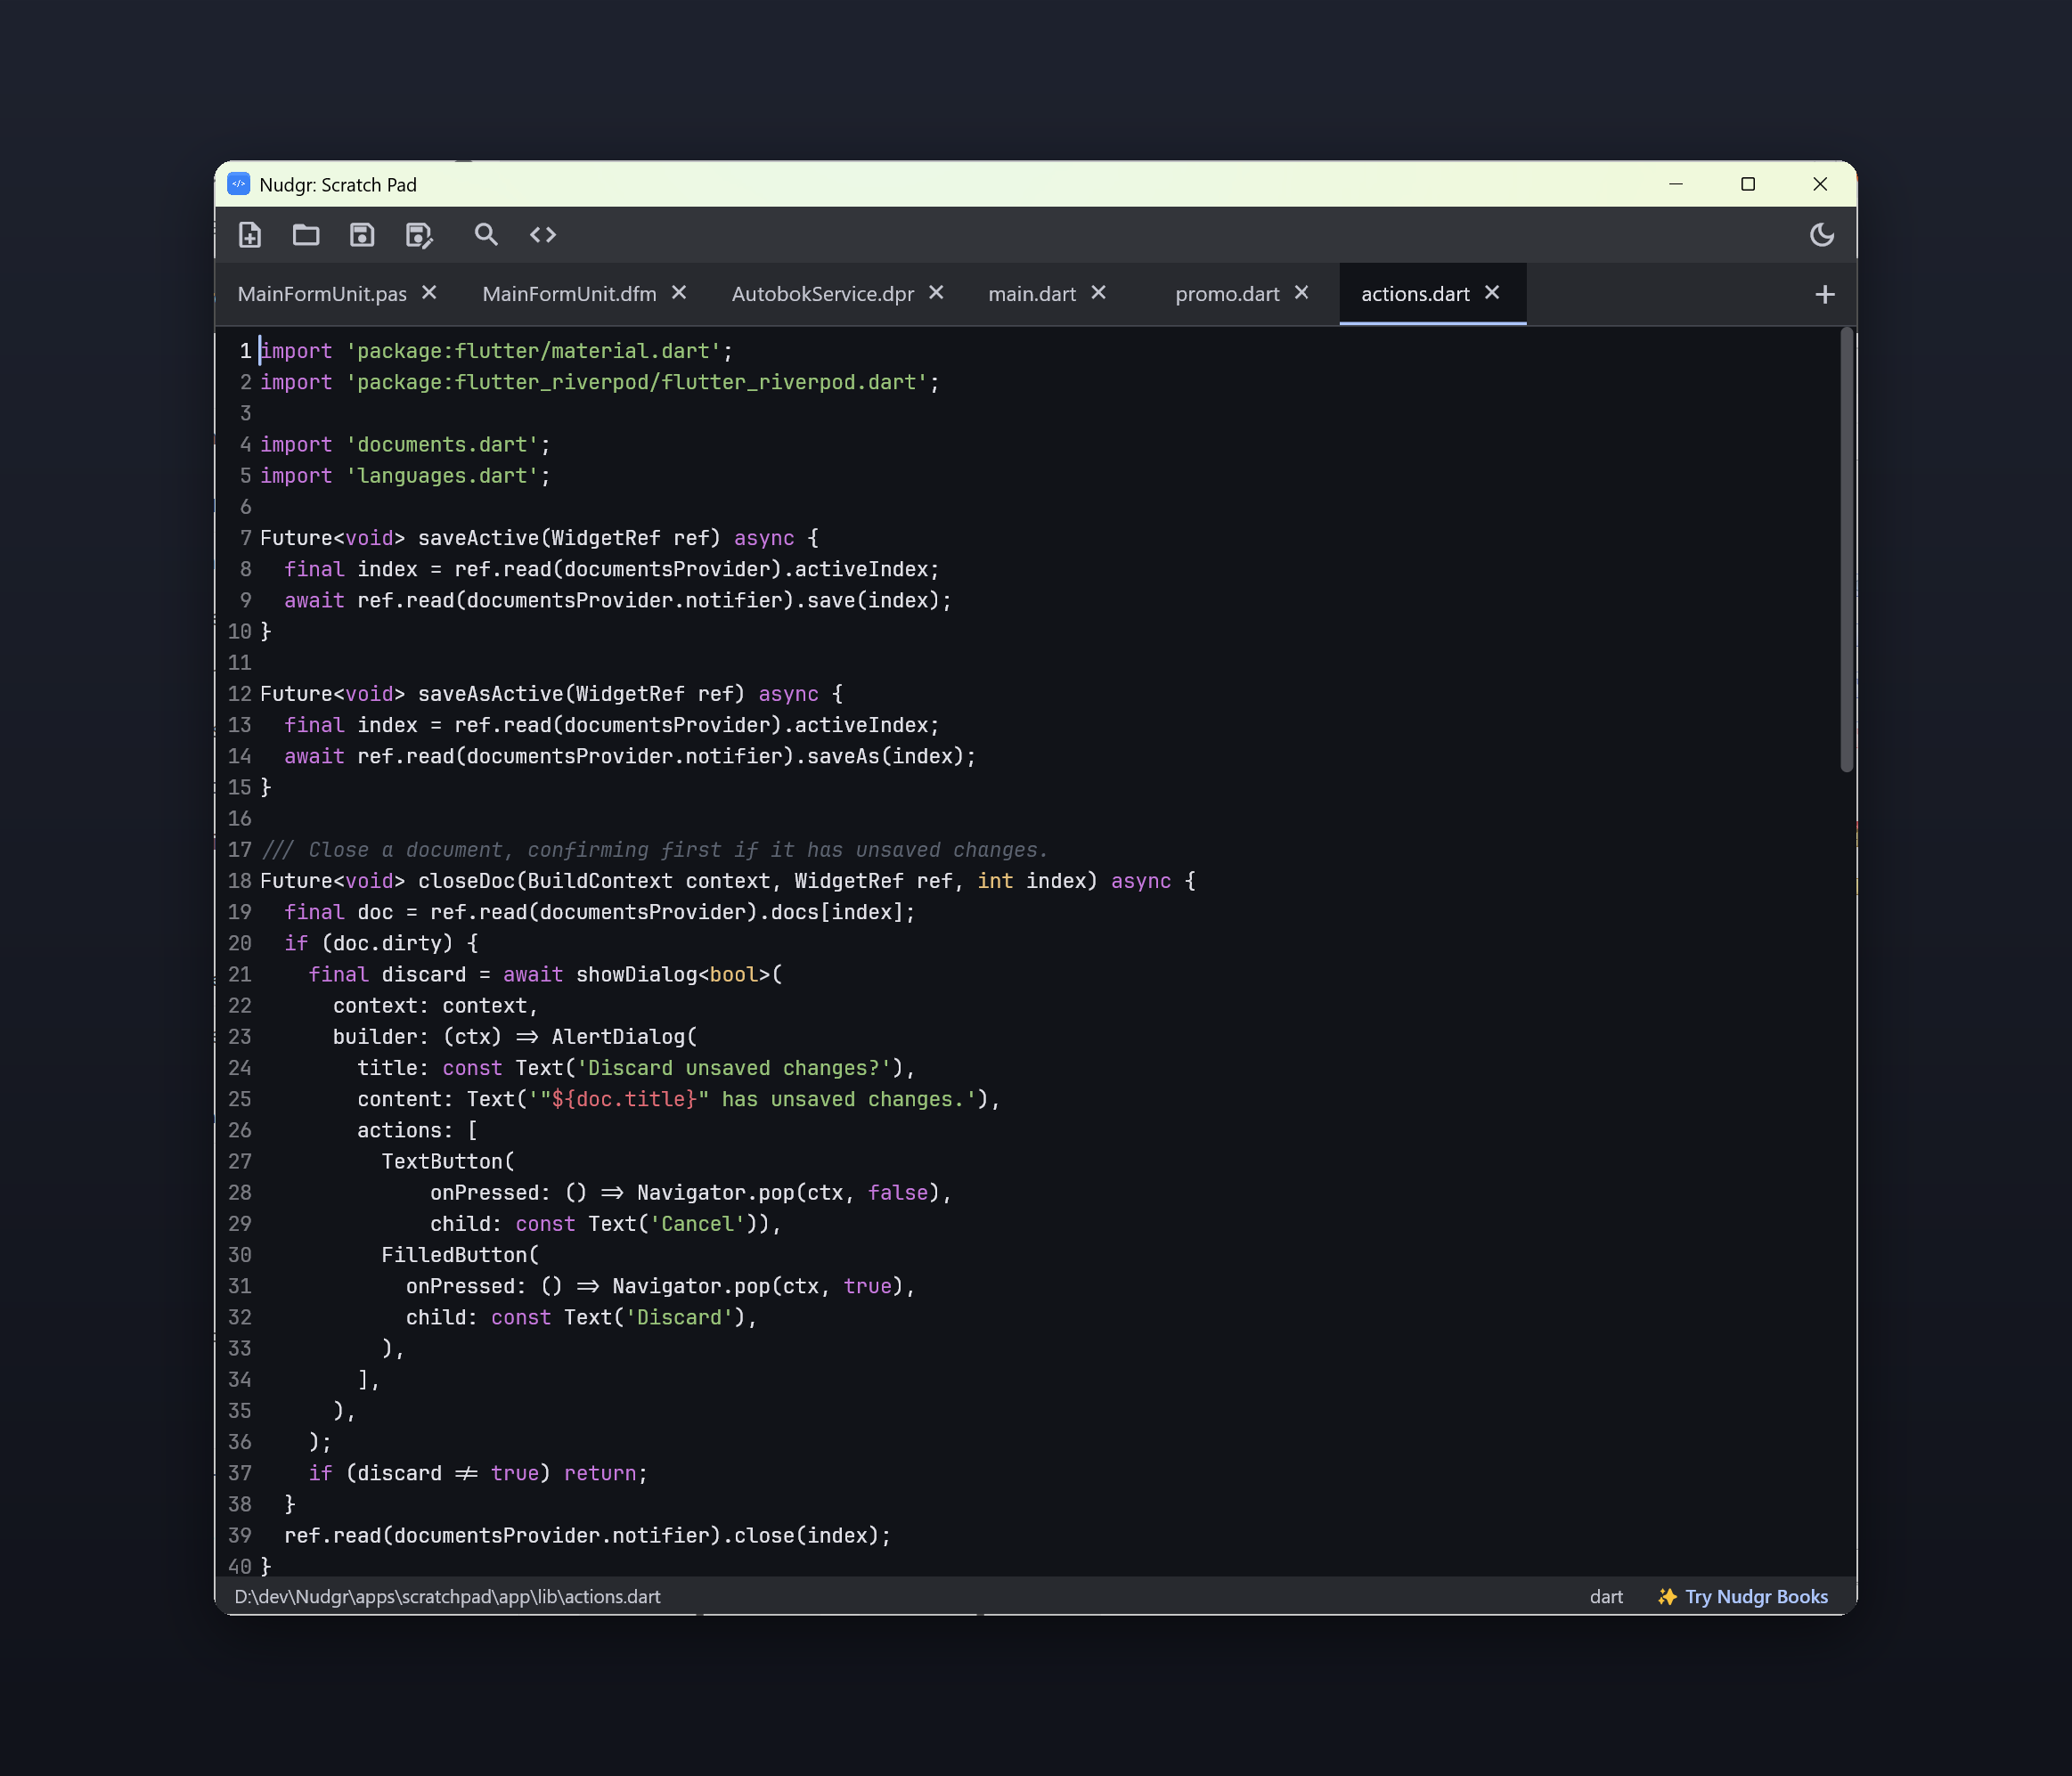Click the Nudgr app icon in title bar
The height and width of the screenshot is (1776, 2072).
[x=239, y=184]
